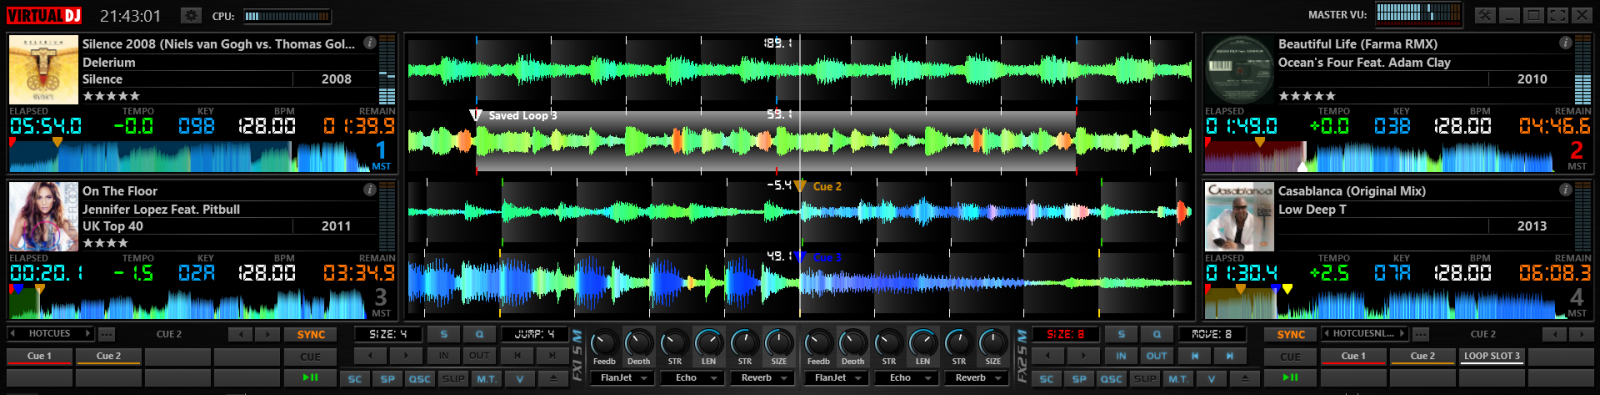Image resolution: width=1600 pixels, height=395 pixels.
Task: Double the right loop size arrow
Action: pos(1083,355)
